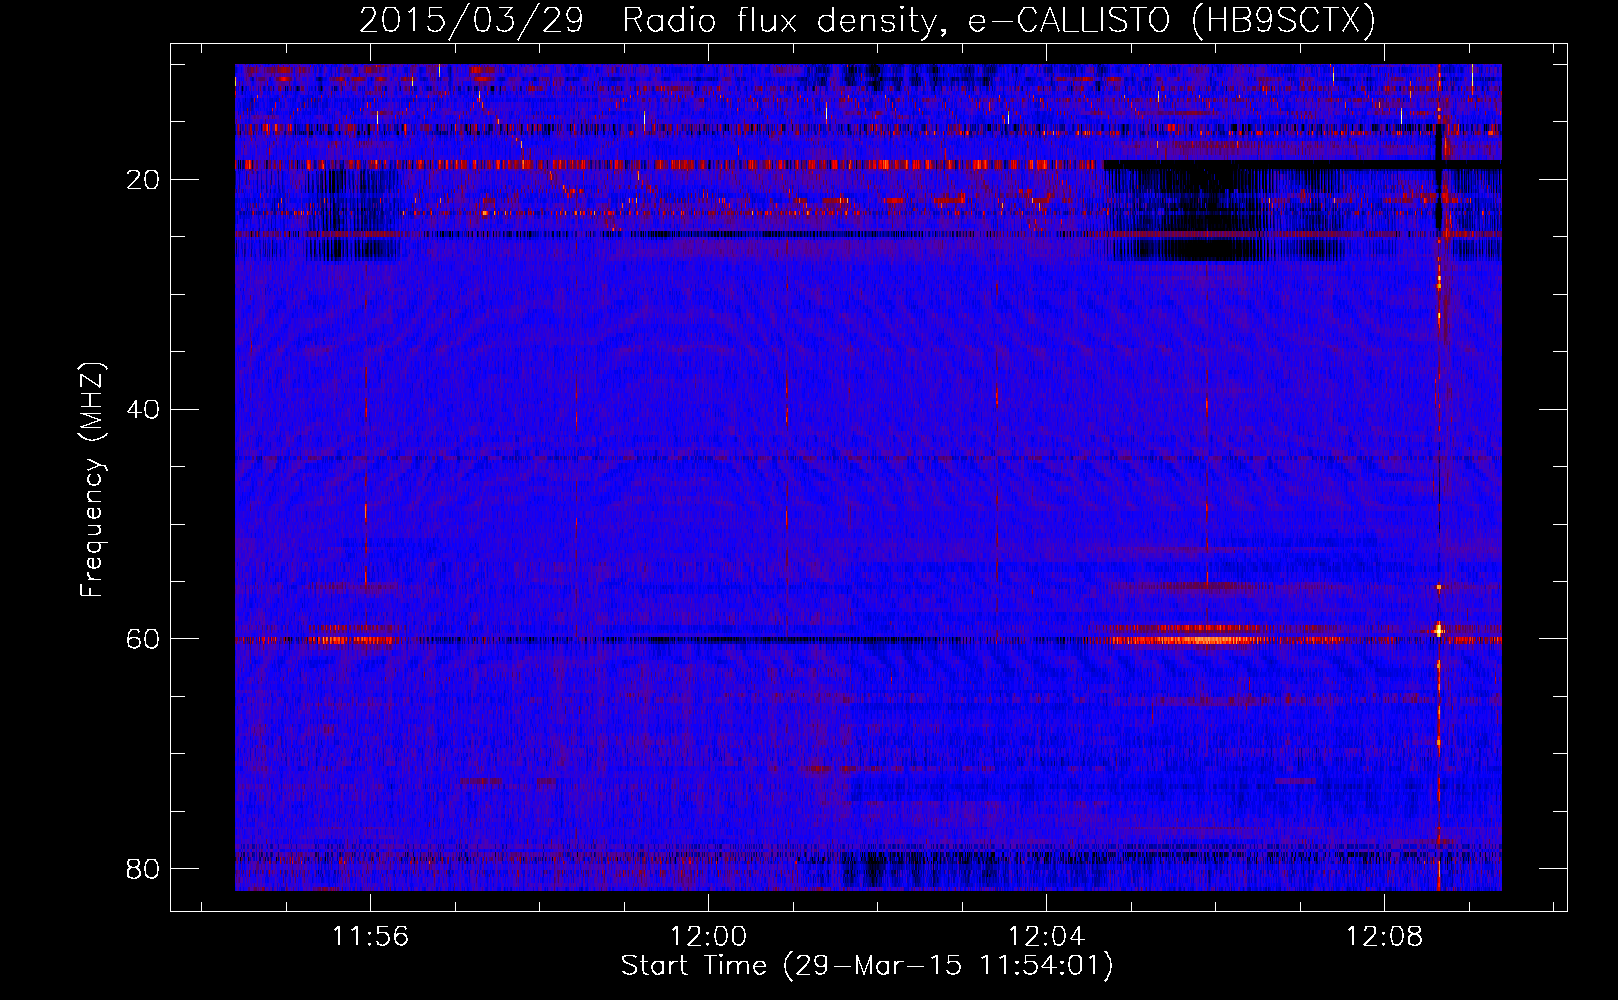1618x1000 pixels.
Task: Click the 60 MHz frequency tick label
Action: point(143,639)
